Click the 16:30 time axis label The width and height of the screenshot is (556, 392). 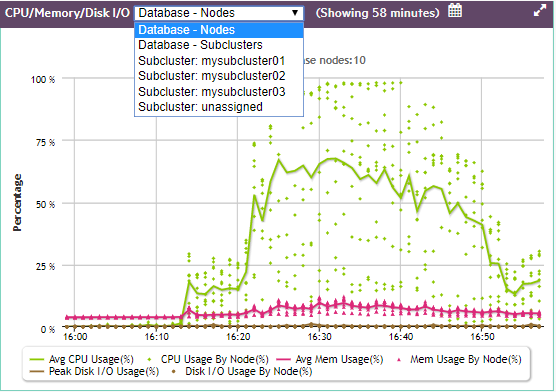[x=319, y=336]
